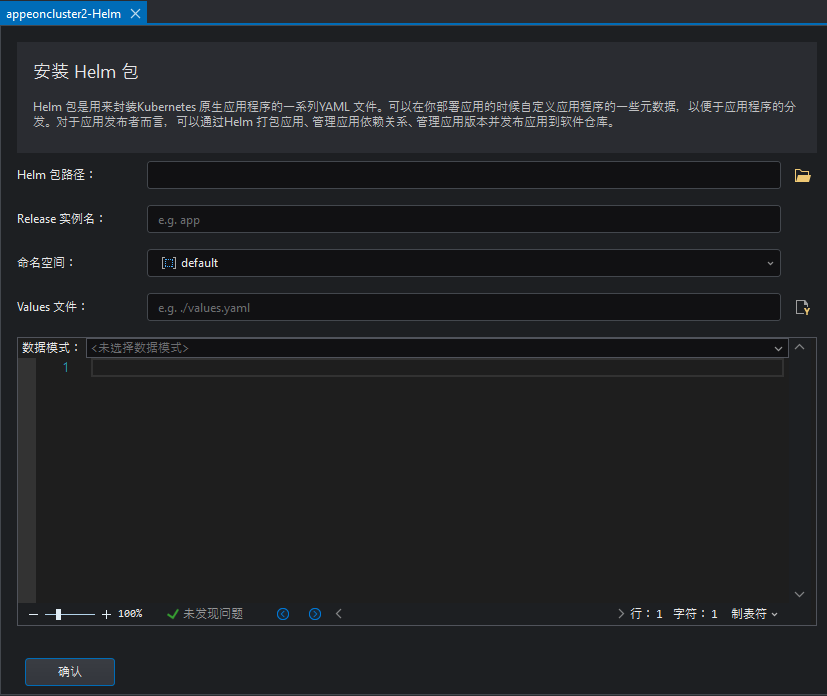
Task: Open the 100% zoom level box
Action: point(130,614)
